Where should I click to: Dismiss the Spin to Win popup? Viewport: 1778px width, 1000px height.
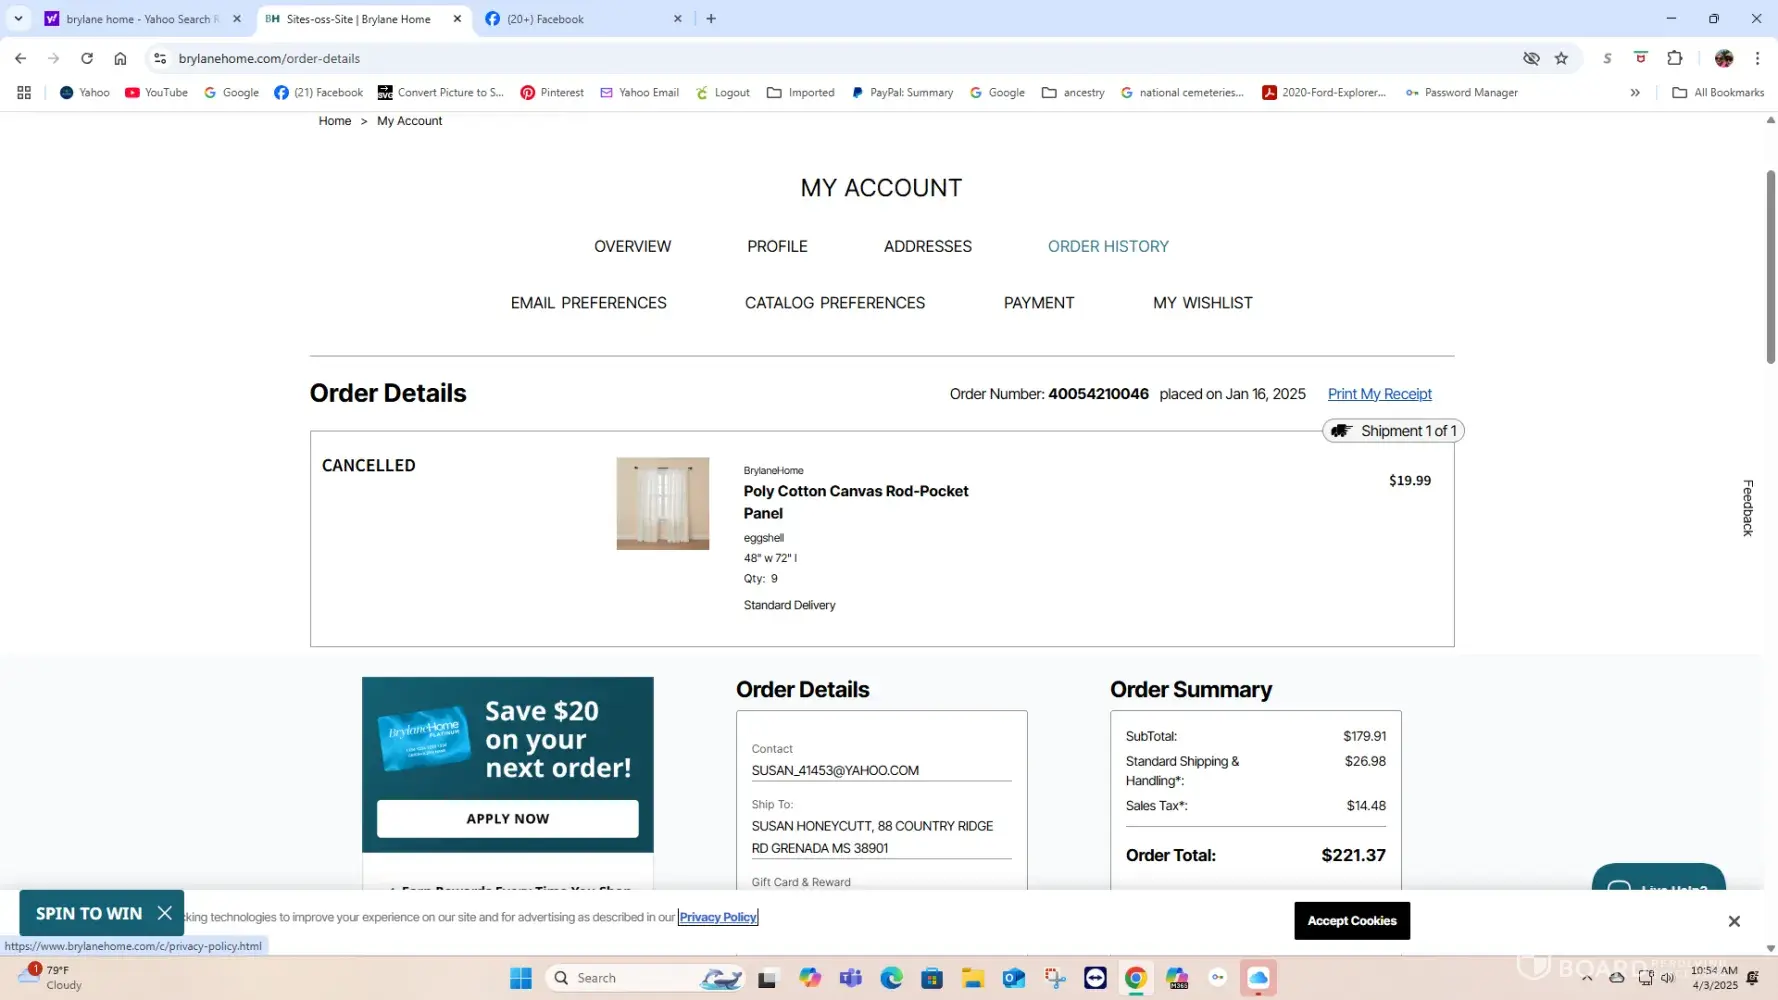coord(165,913)
